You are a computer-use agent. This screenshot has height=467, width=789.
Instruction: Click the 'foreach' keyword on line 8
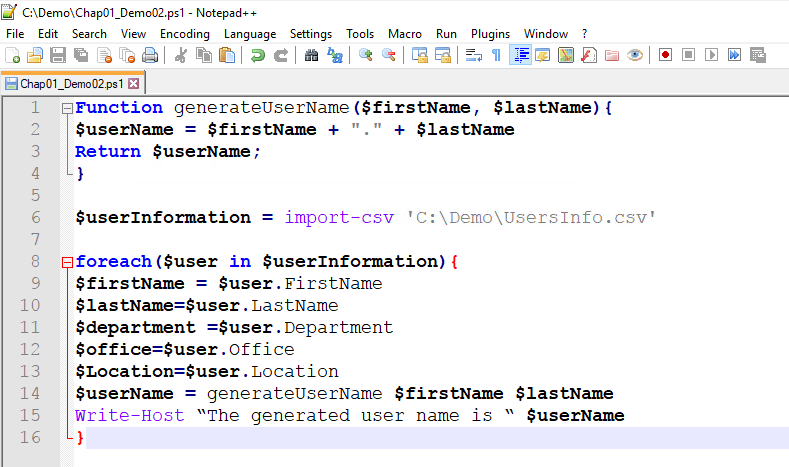[114, 262]
